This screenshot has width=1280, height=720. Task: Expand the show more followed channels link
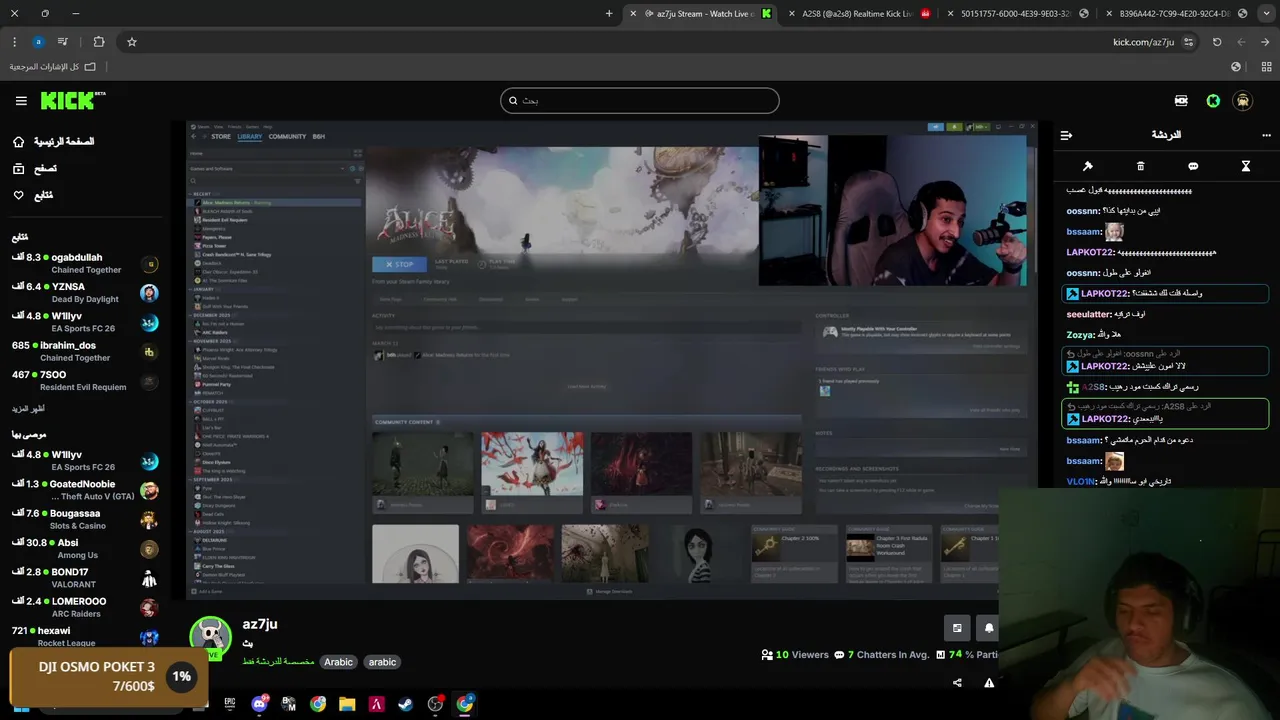click(28, 409)
